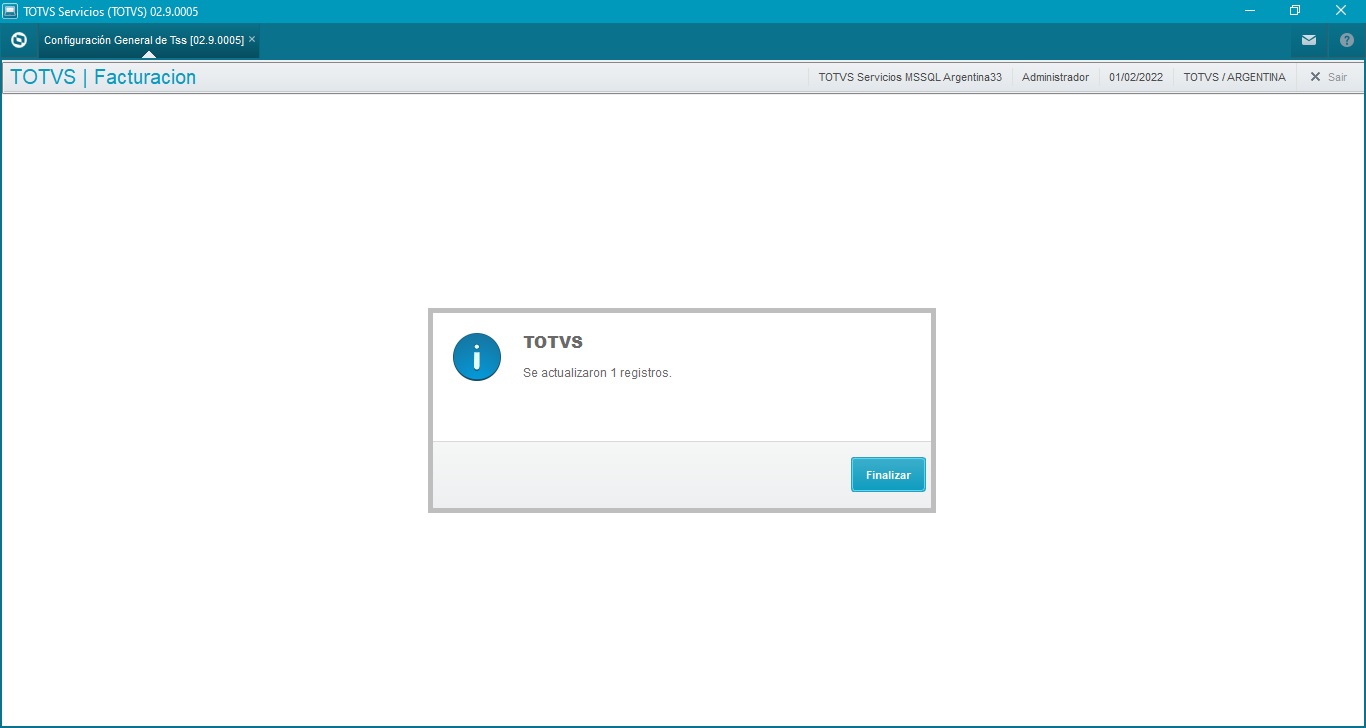This screenshot has width=1366, height=728.
Task: Click the TOTVS heading in the dialog
Action: (553, 342)
